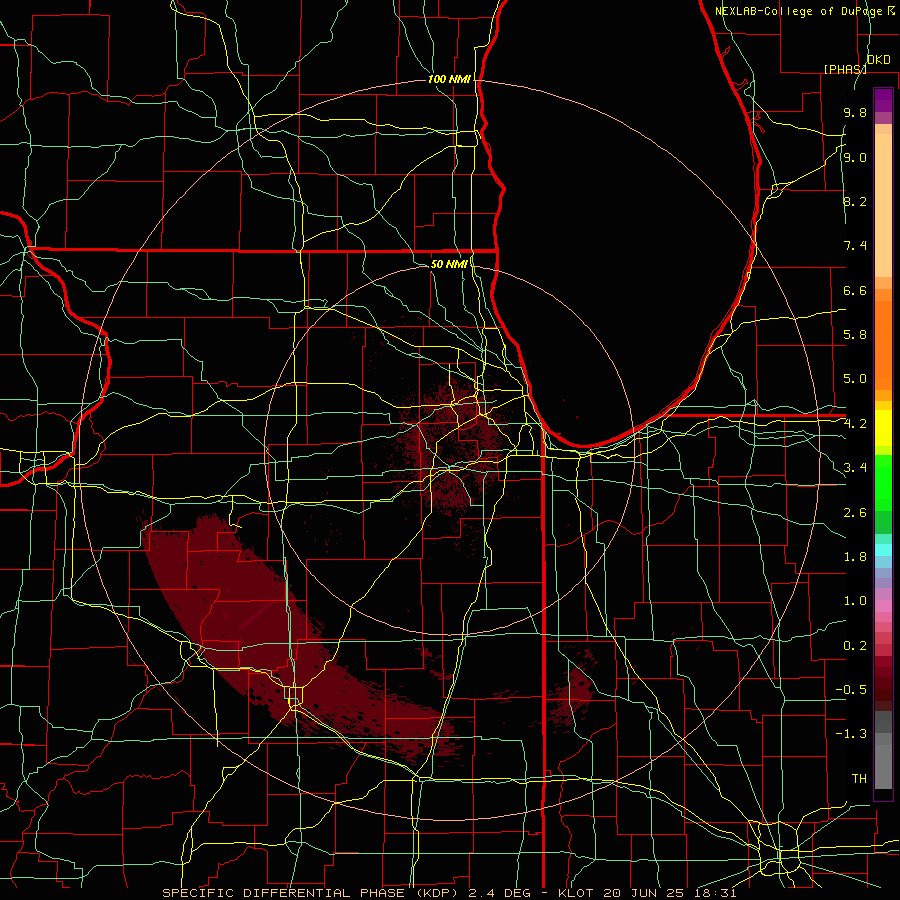
Task: Select the 1.0 scale label
Action: coord(855,601)
